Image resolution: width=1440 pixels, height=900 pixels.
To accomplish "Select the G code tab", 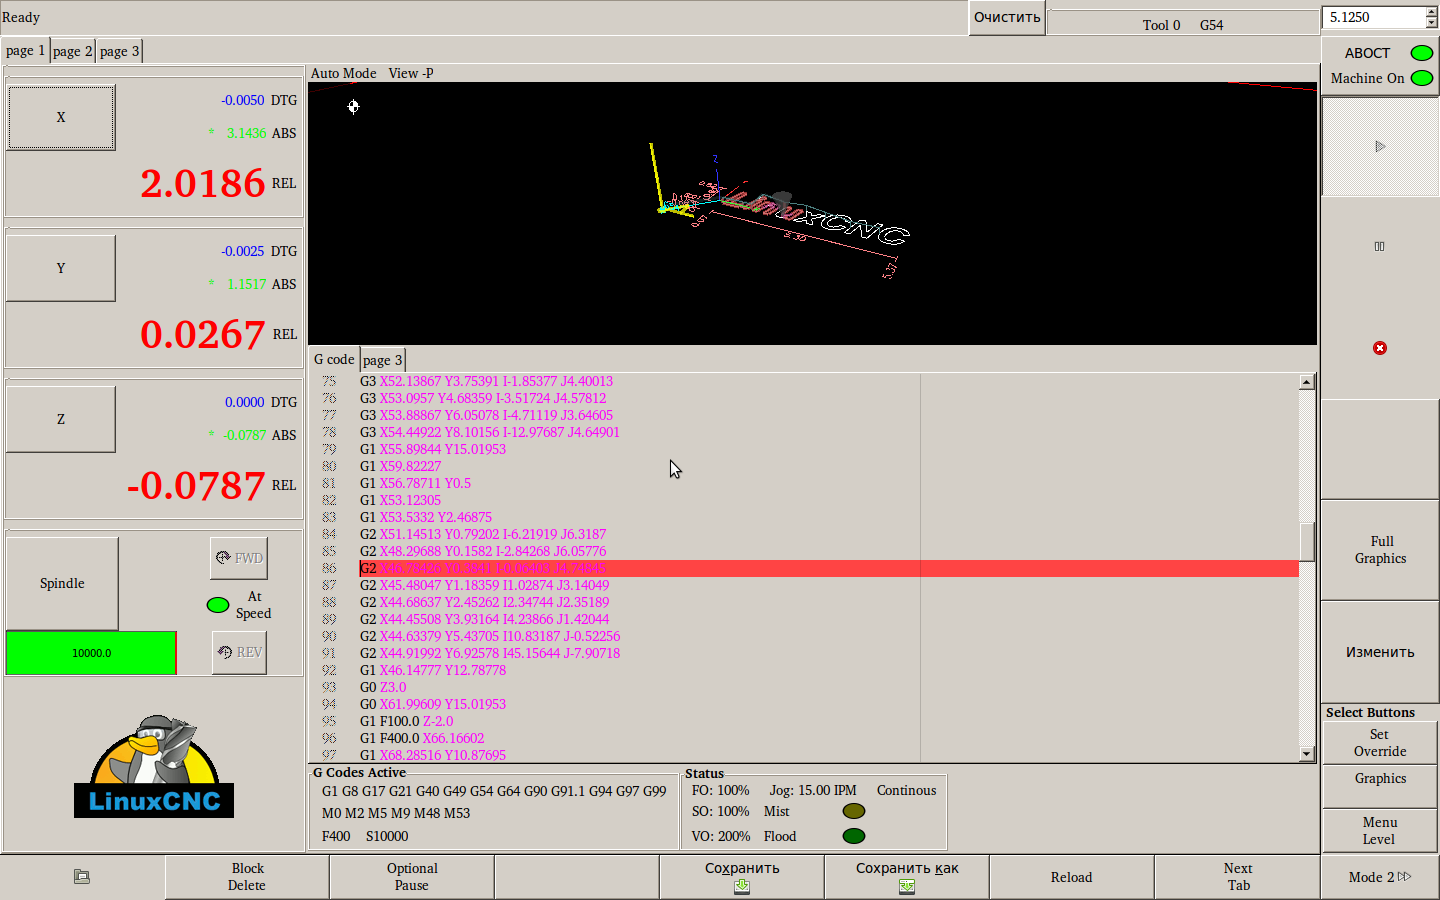I will pyautogui.click(x=334, y=359).
